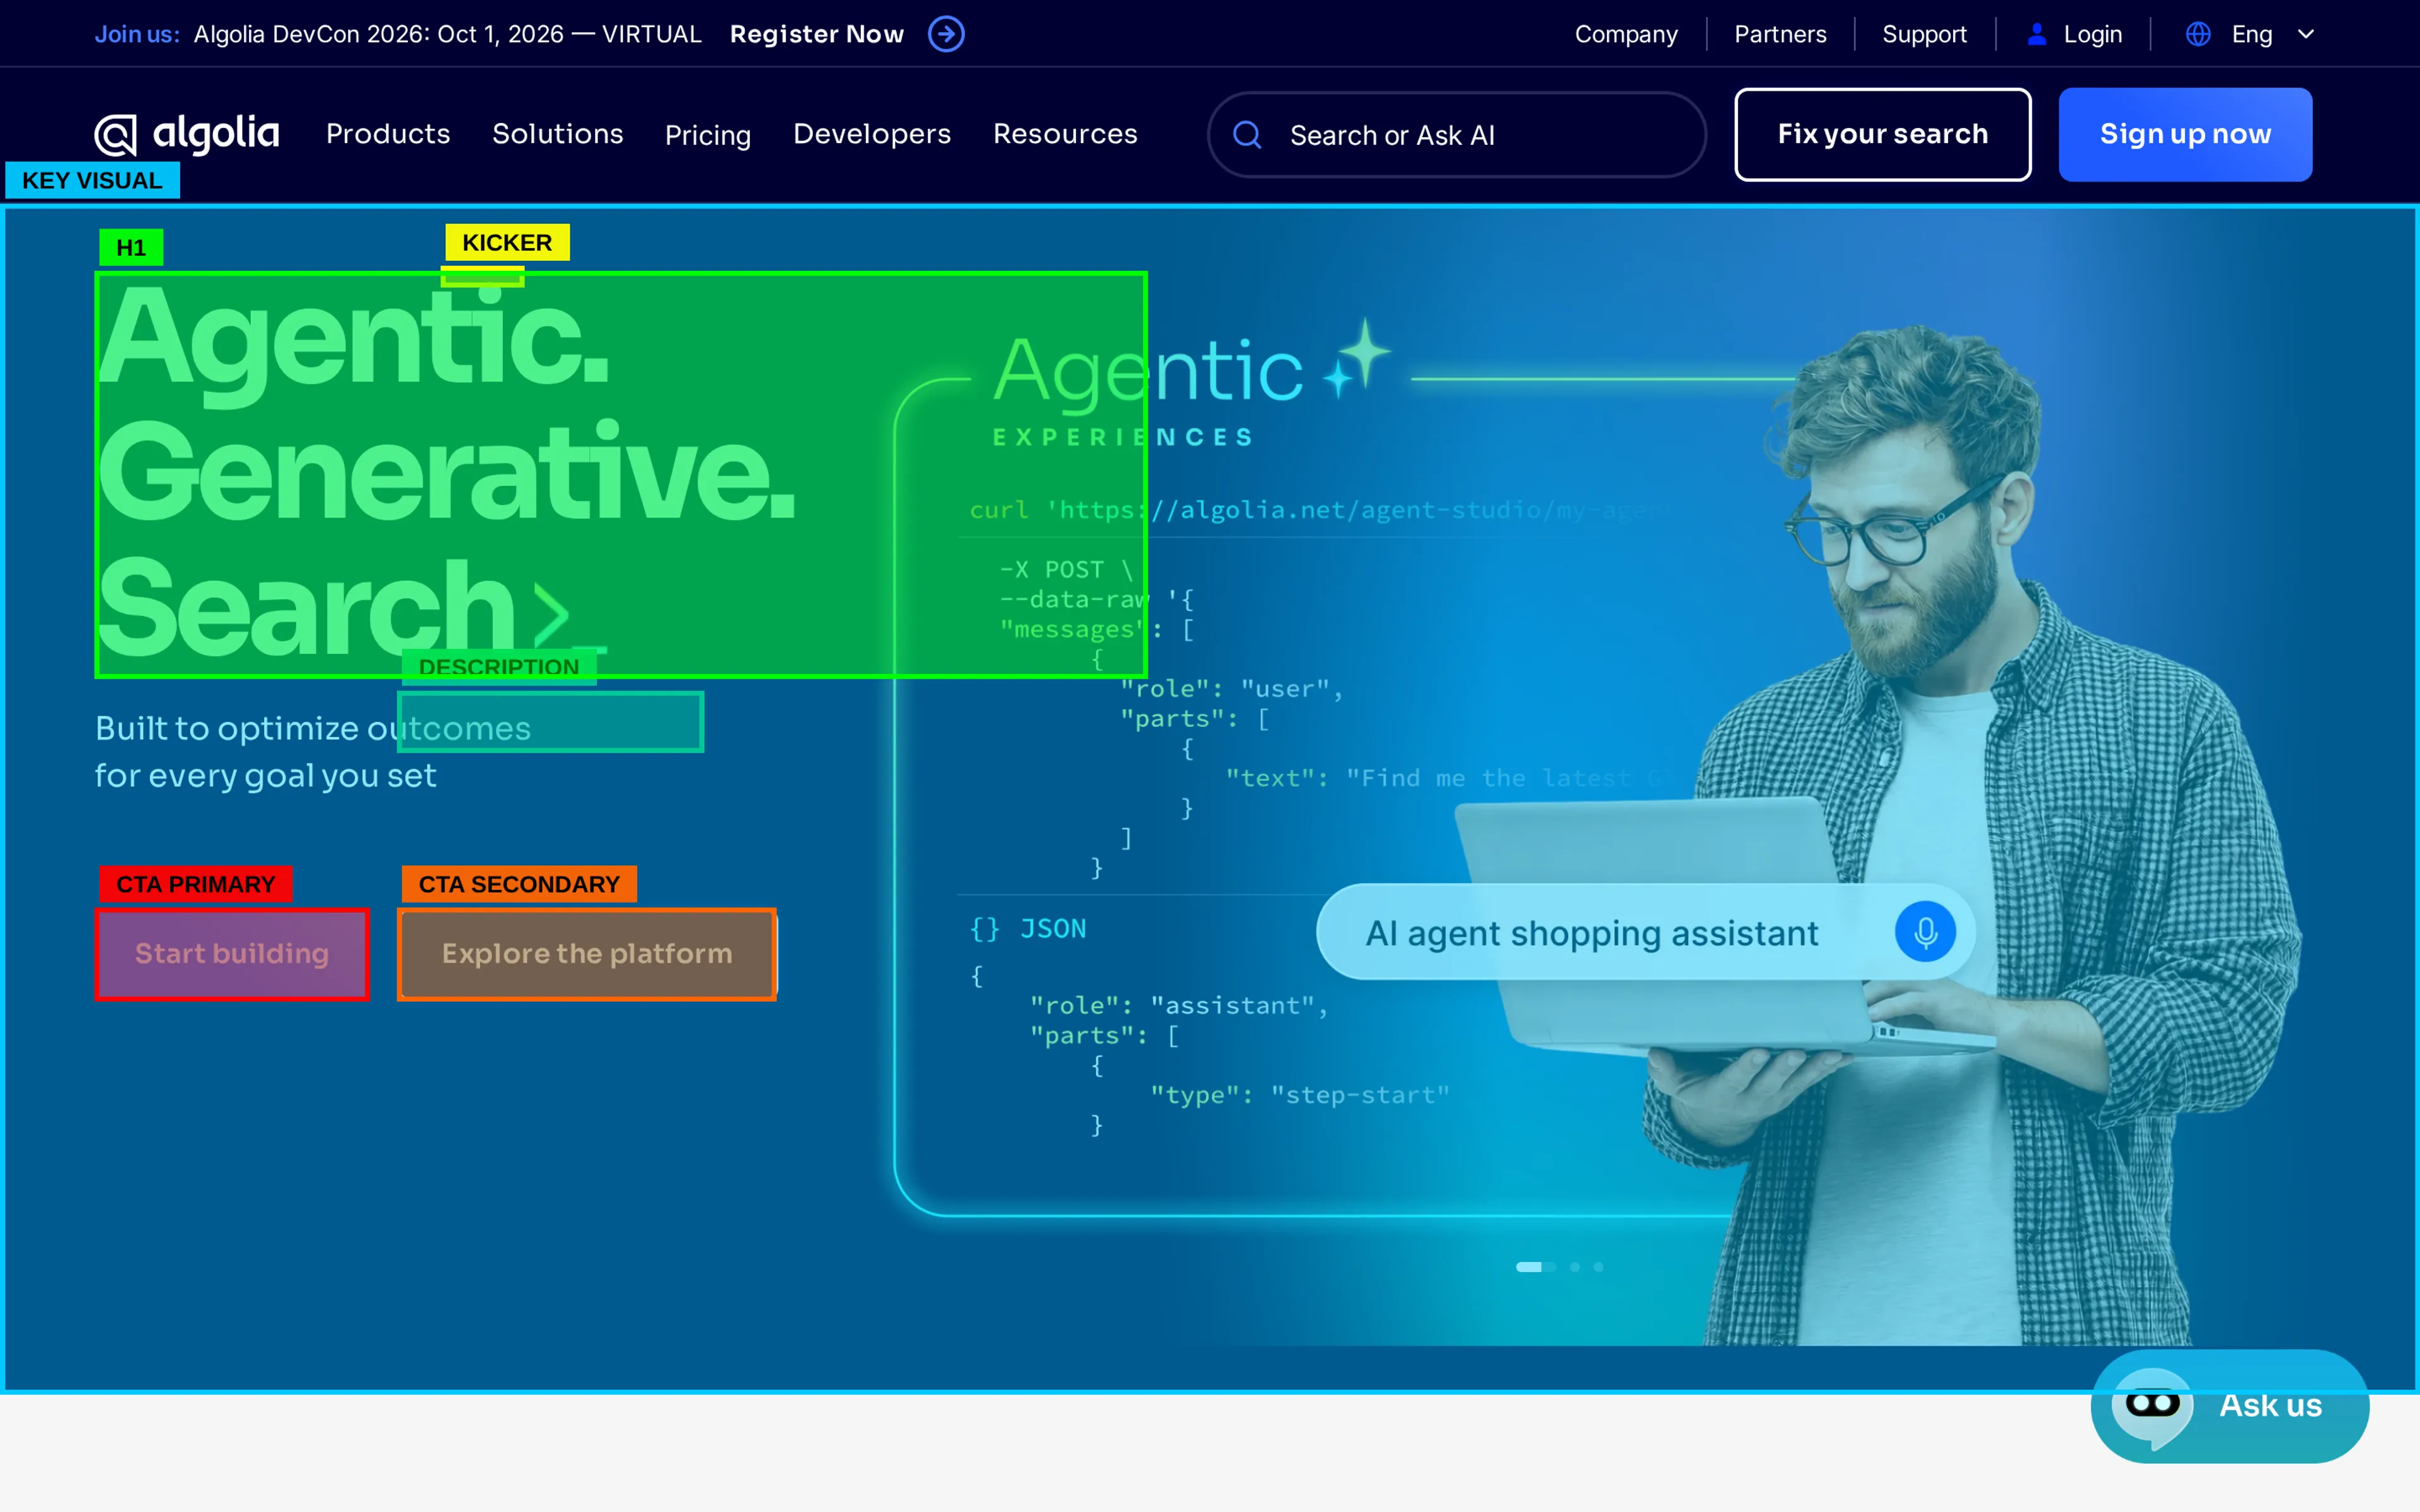
Task: Click the globe language icon
Action: coord(2198,34)
